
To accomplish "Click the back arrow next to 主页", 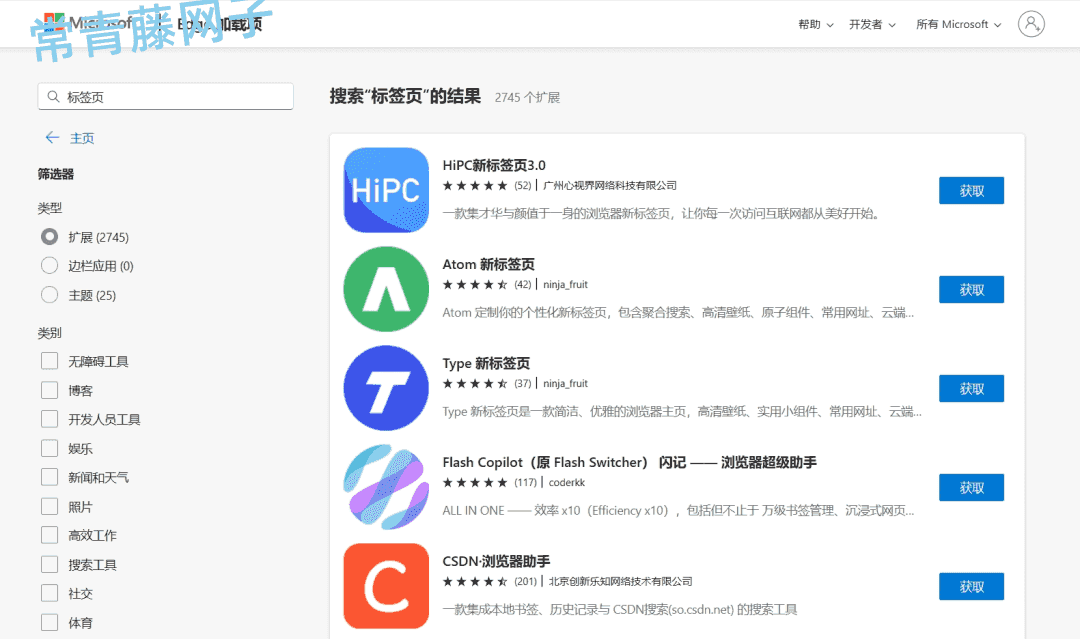I will click(x=52, y=137).
